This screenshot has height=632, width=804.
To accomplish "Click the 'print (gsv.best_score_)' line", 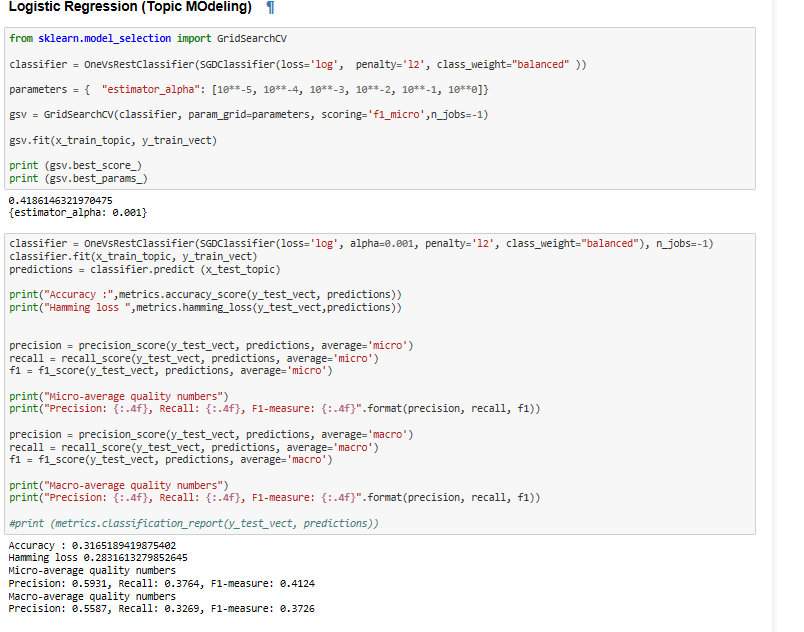I will (x=75, y=166).
